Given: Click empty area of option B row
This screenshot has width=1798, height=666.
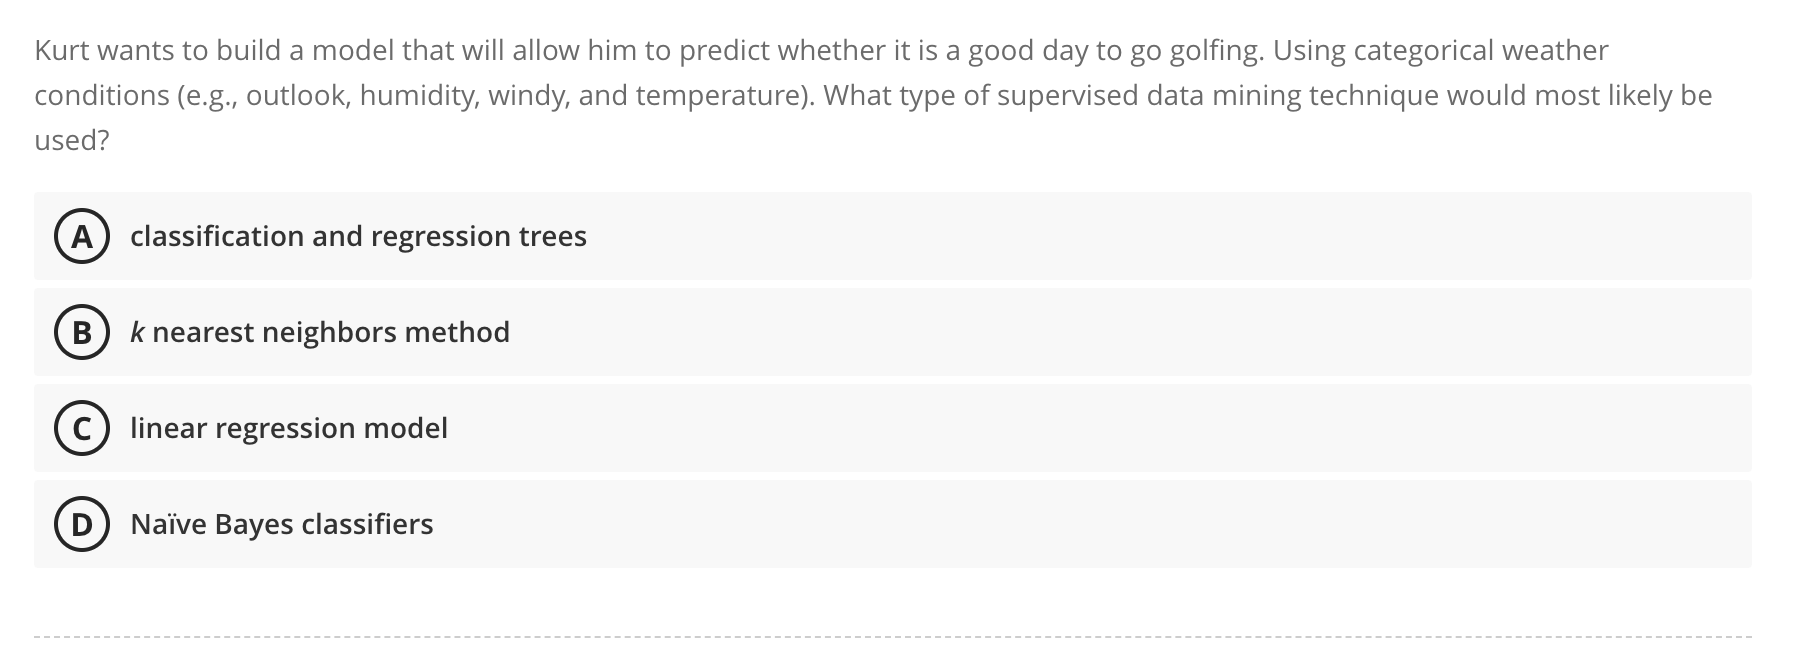Looking at the screenshot, I should [1130, 332].
